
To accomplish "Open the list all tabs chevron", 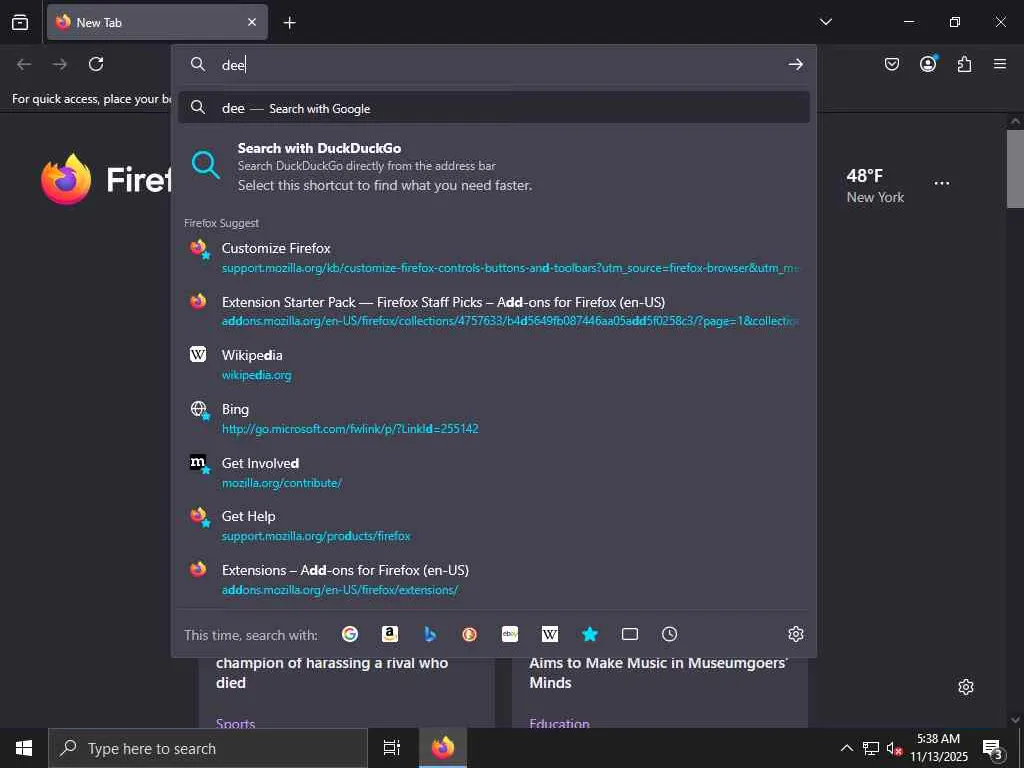I will [x=825, y=22].
